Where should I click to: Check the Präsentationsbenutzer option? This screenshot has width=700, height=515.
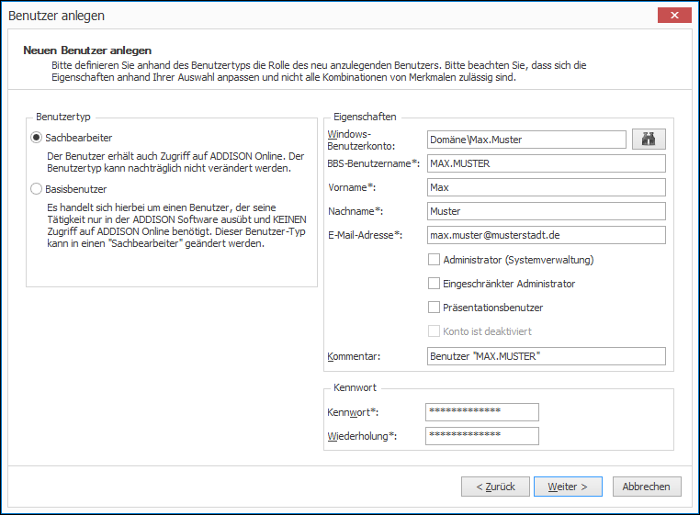click(433, 307)
